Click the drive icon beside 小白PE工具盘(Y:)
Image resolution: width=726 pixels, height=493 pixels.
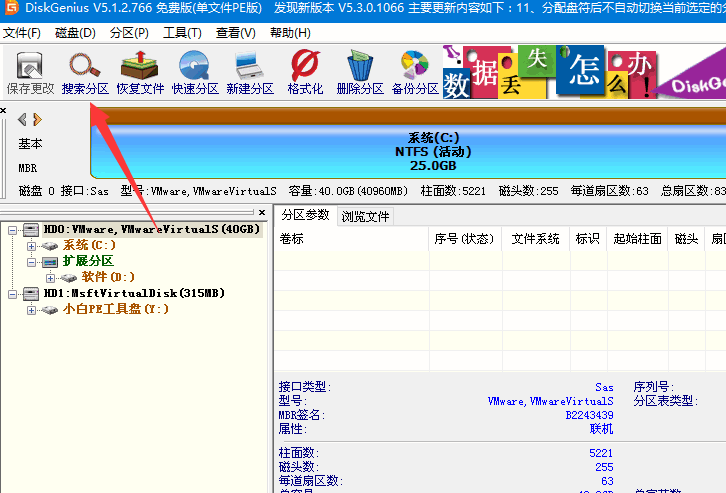(x=50, y=310)
